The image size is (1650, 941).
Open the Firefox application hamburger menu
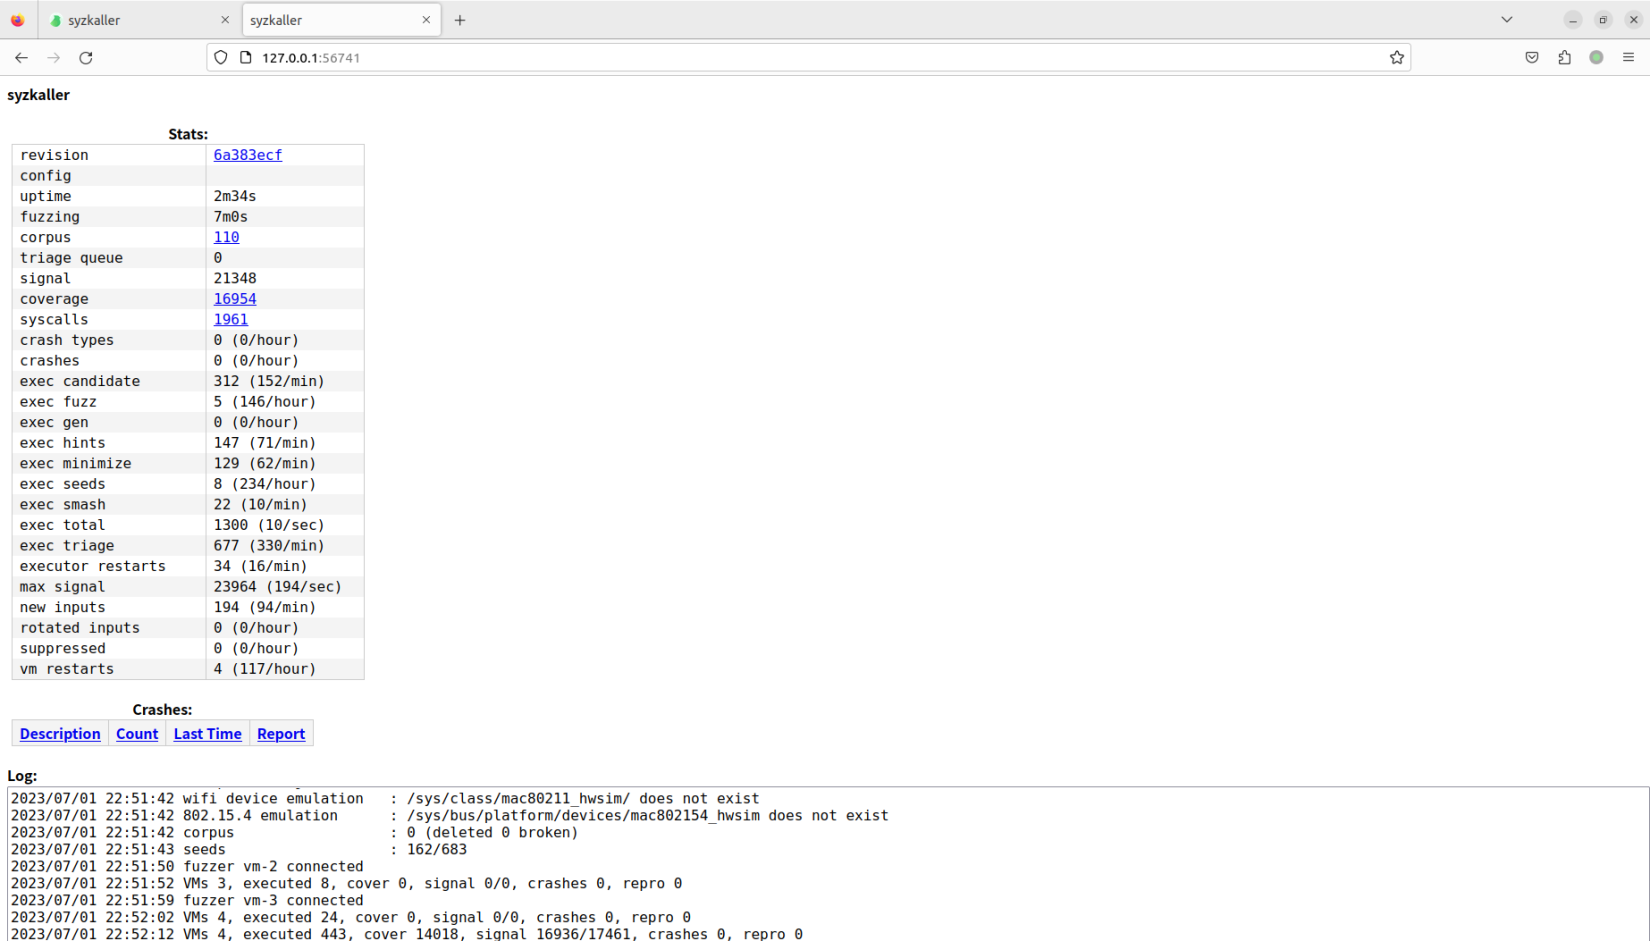pos(1628,58)
